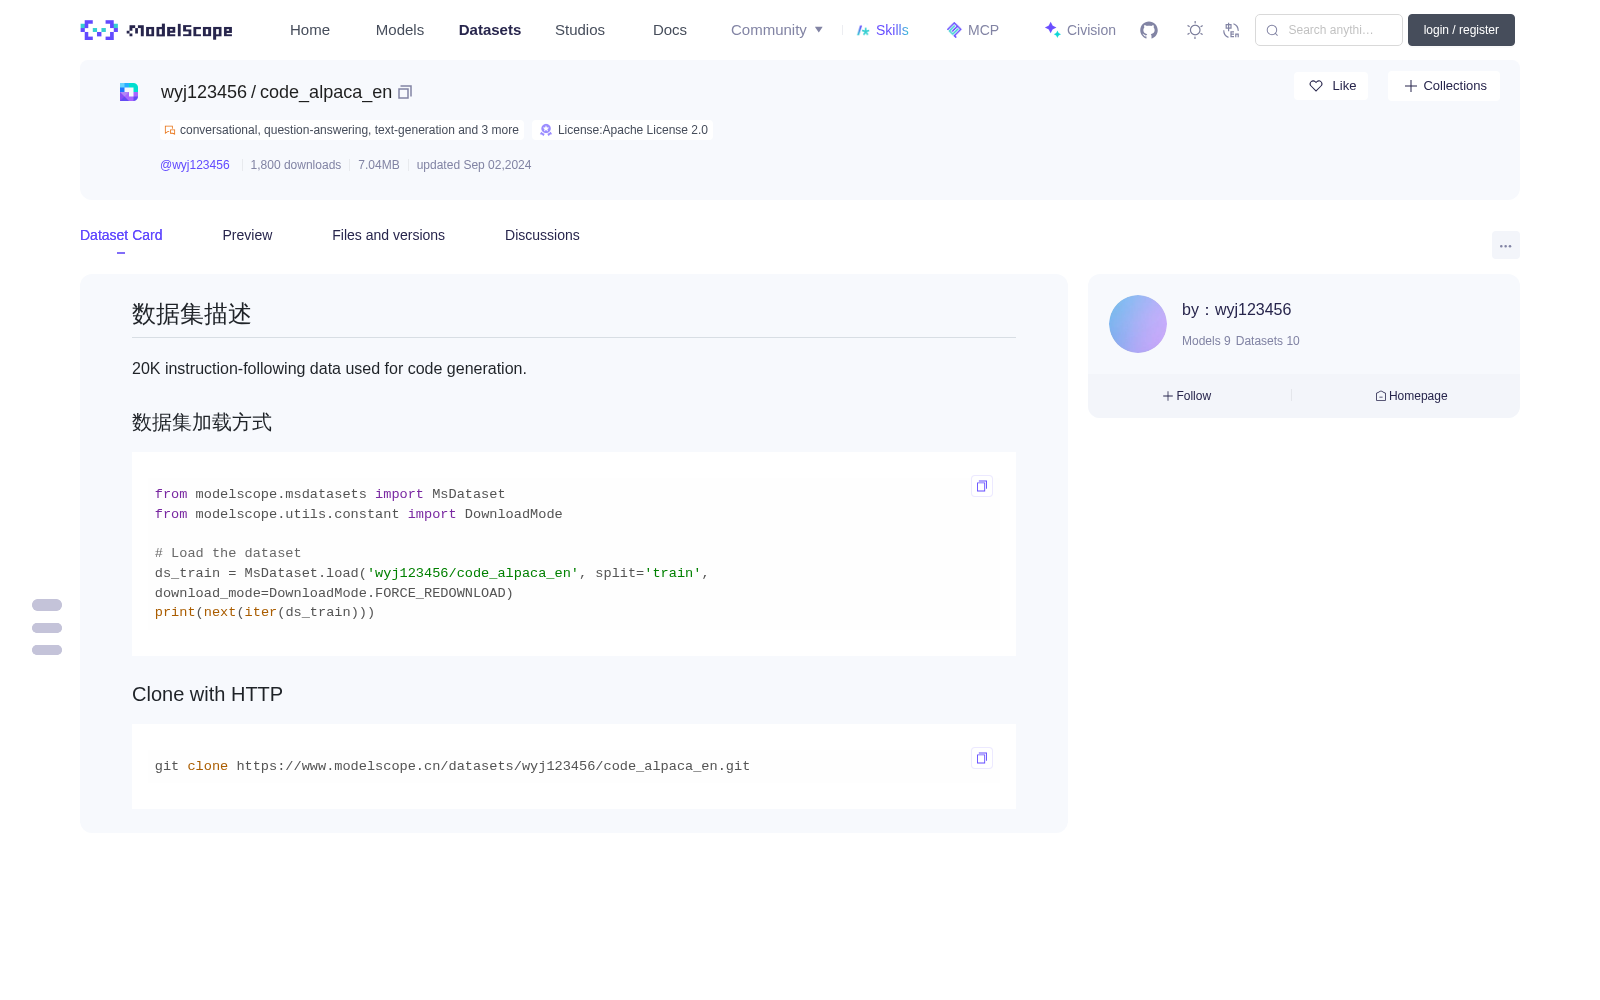Open the Files and versions tab
The image size is (1600, 1000).
(x=388, y=235)
